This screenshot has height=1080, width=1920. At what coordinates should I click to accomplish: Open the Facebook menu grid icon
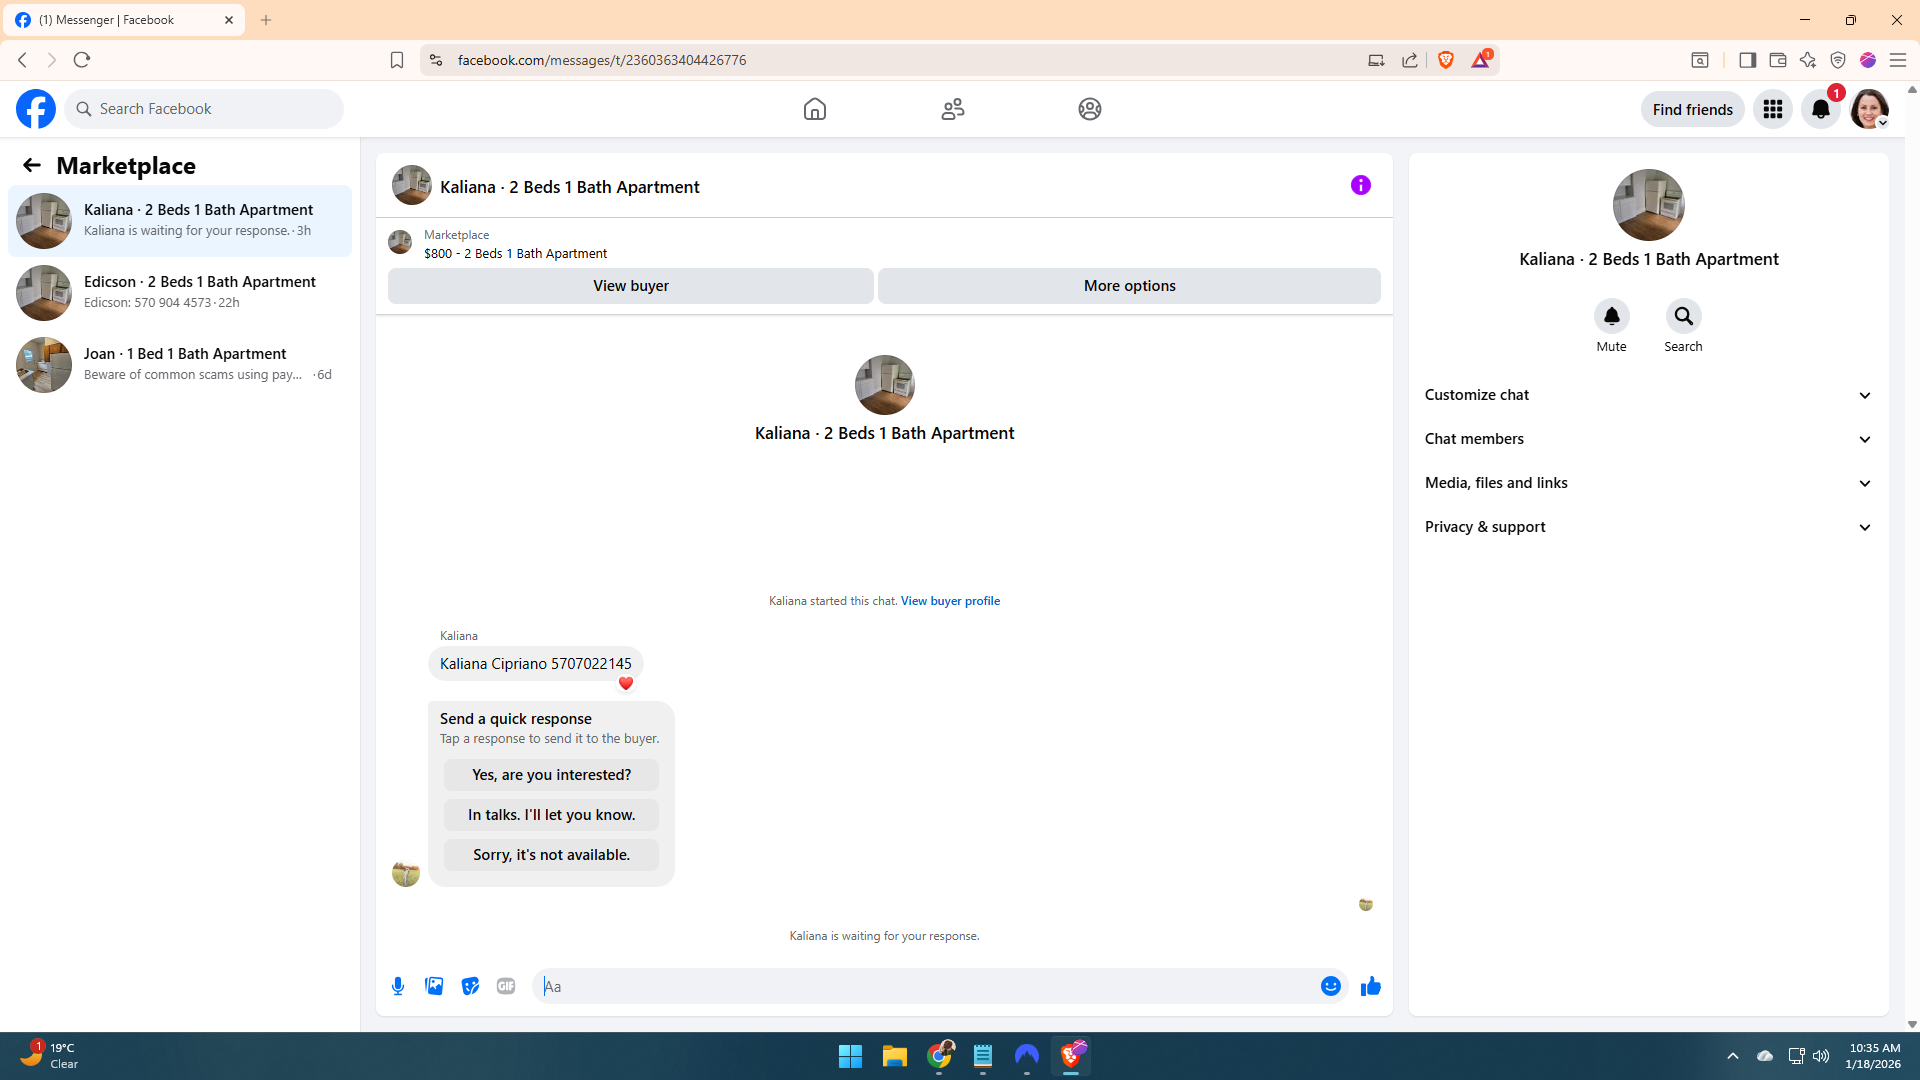tap(1772, 109)
